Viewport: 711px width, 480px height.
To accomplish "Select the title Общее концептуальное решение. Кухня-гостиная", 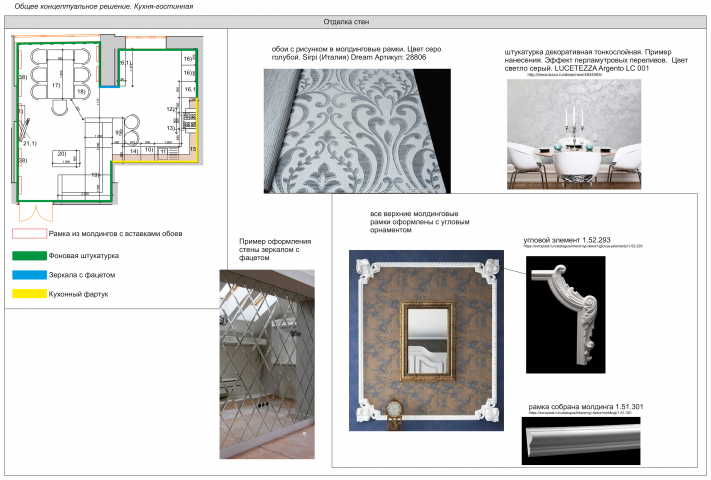I will [x=104, y=6].
